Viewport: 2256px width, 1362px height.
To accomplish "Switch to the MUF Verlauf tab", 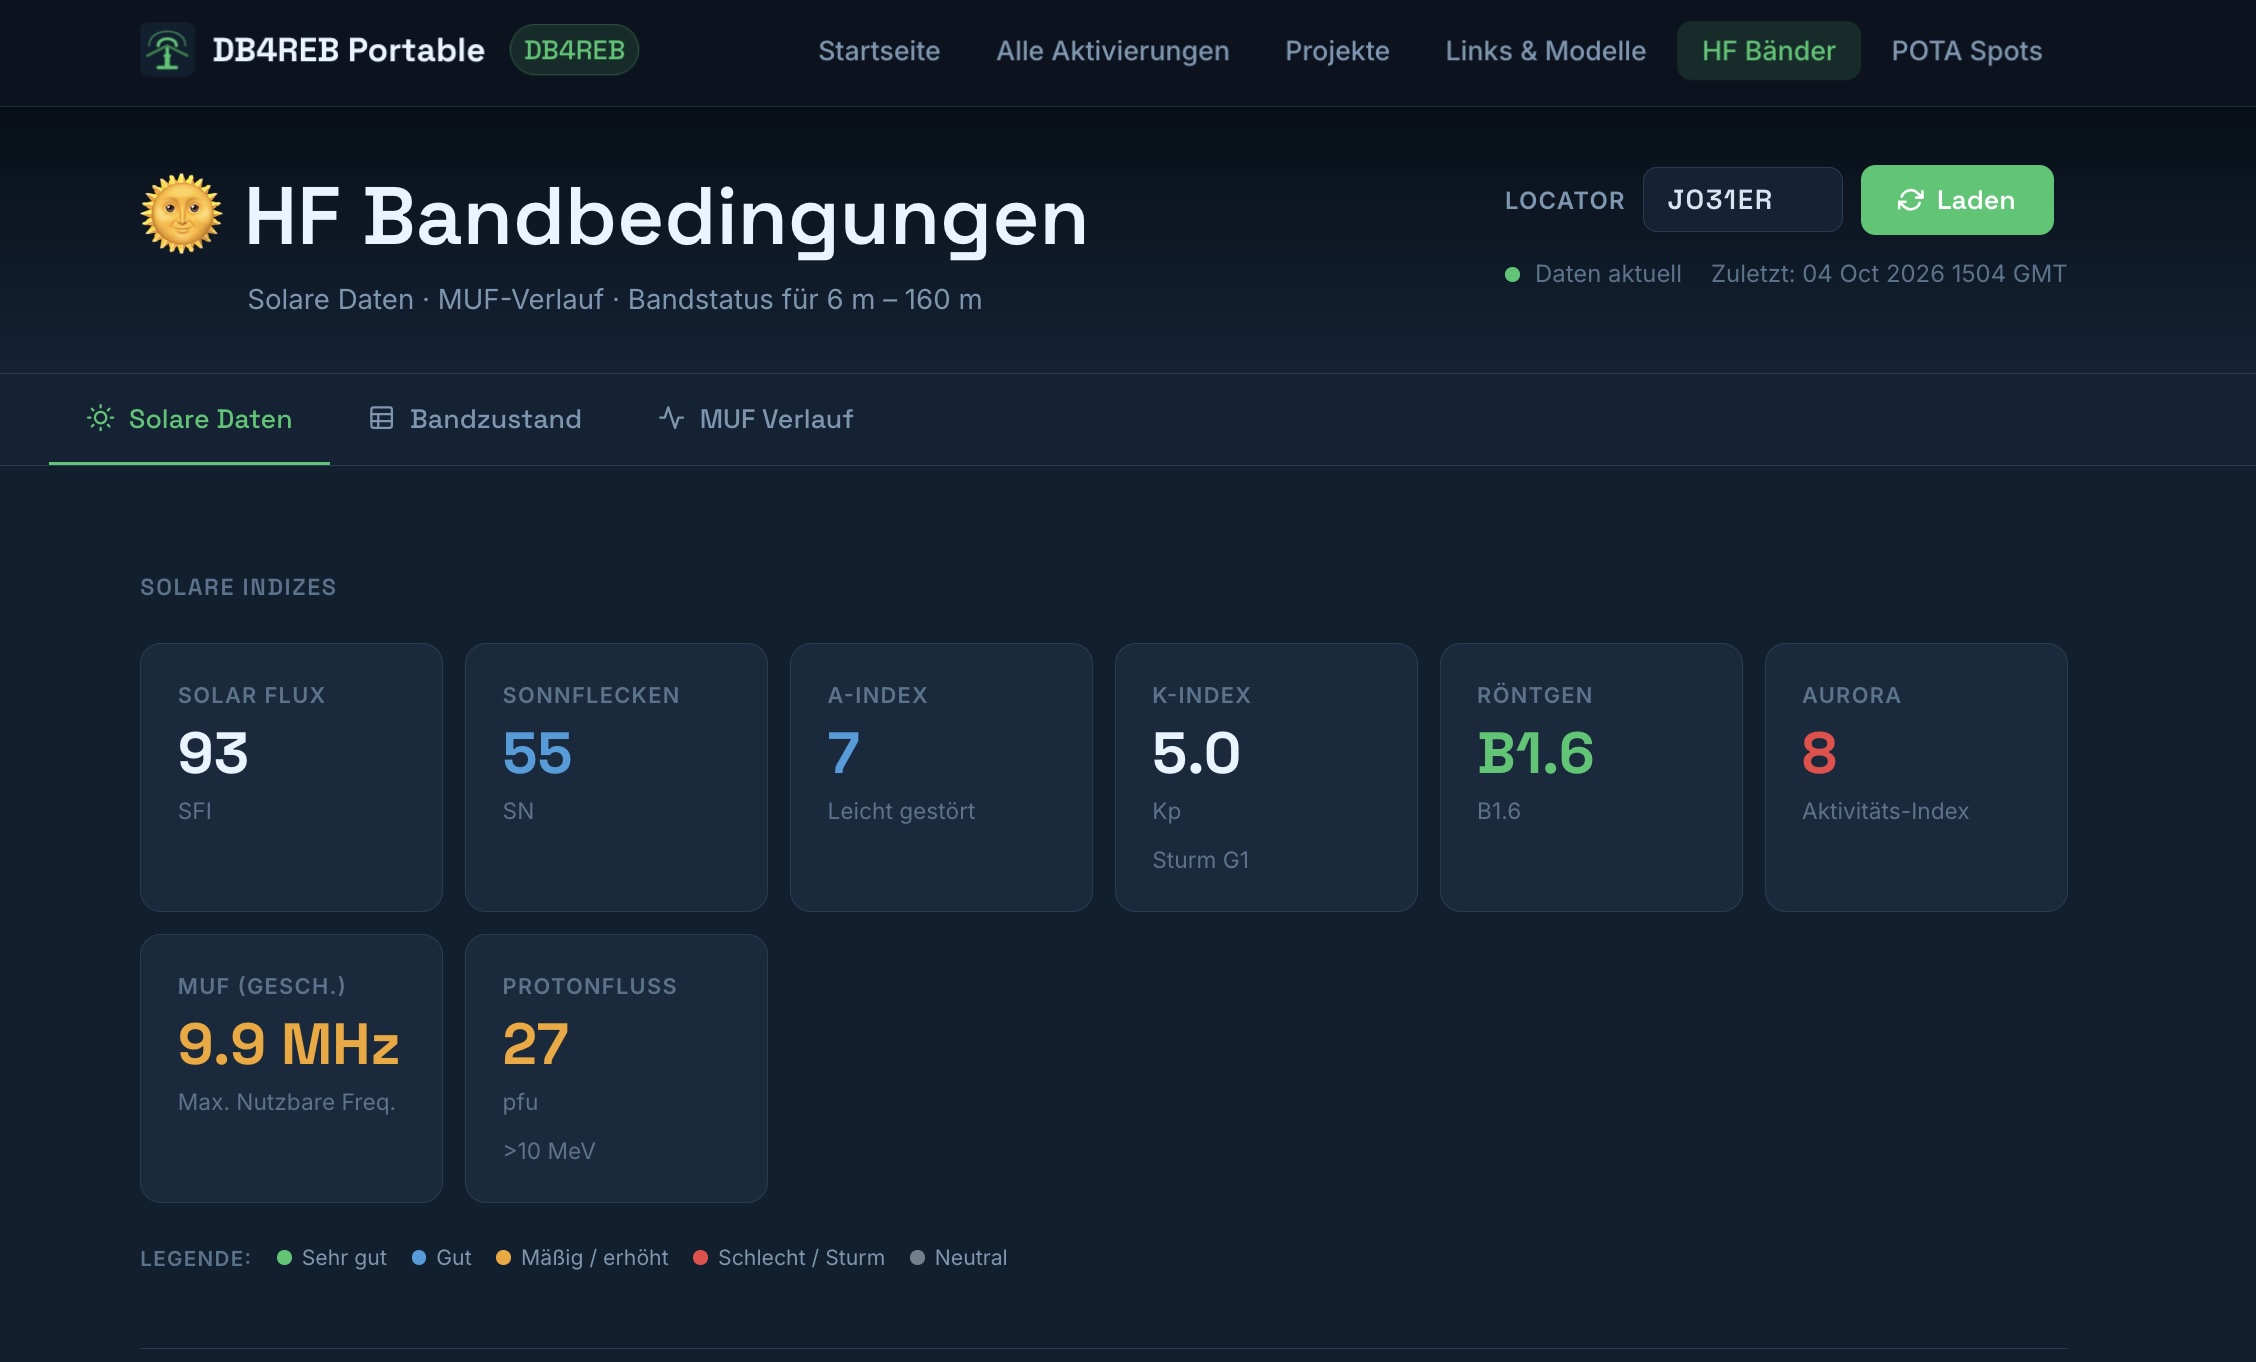I will (x=756, y=419).
